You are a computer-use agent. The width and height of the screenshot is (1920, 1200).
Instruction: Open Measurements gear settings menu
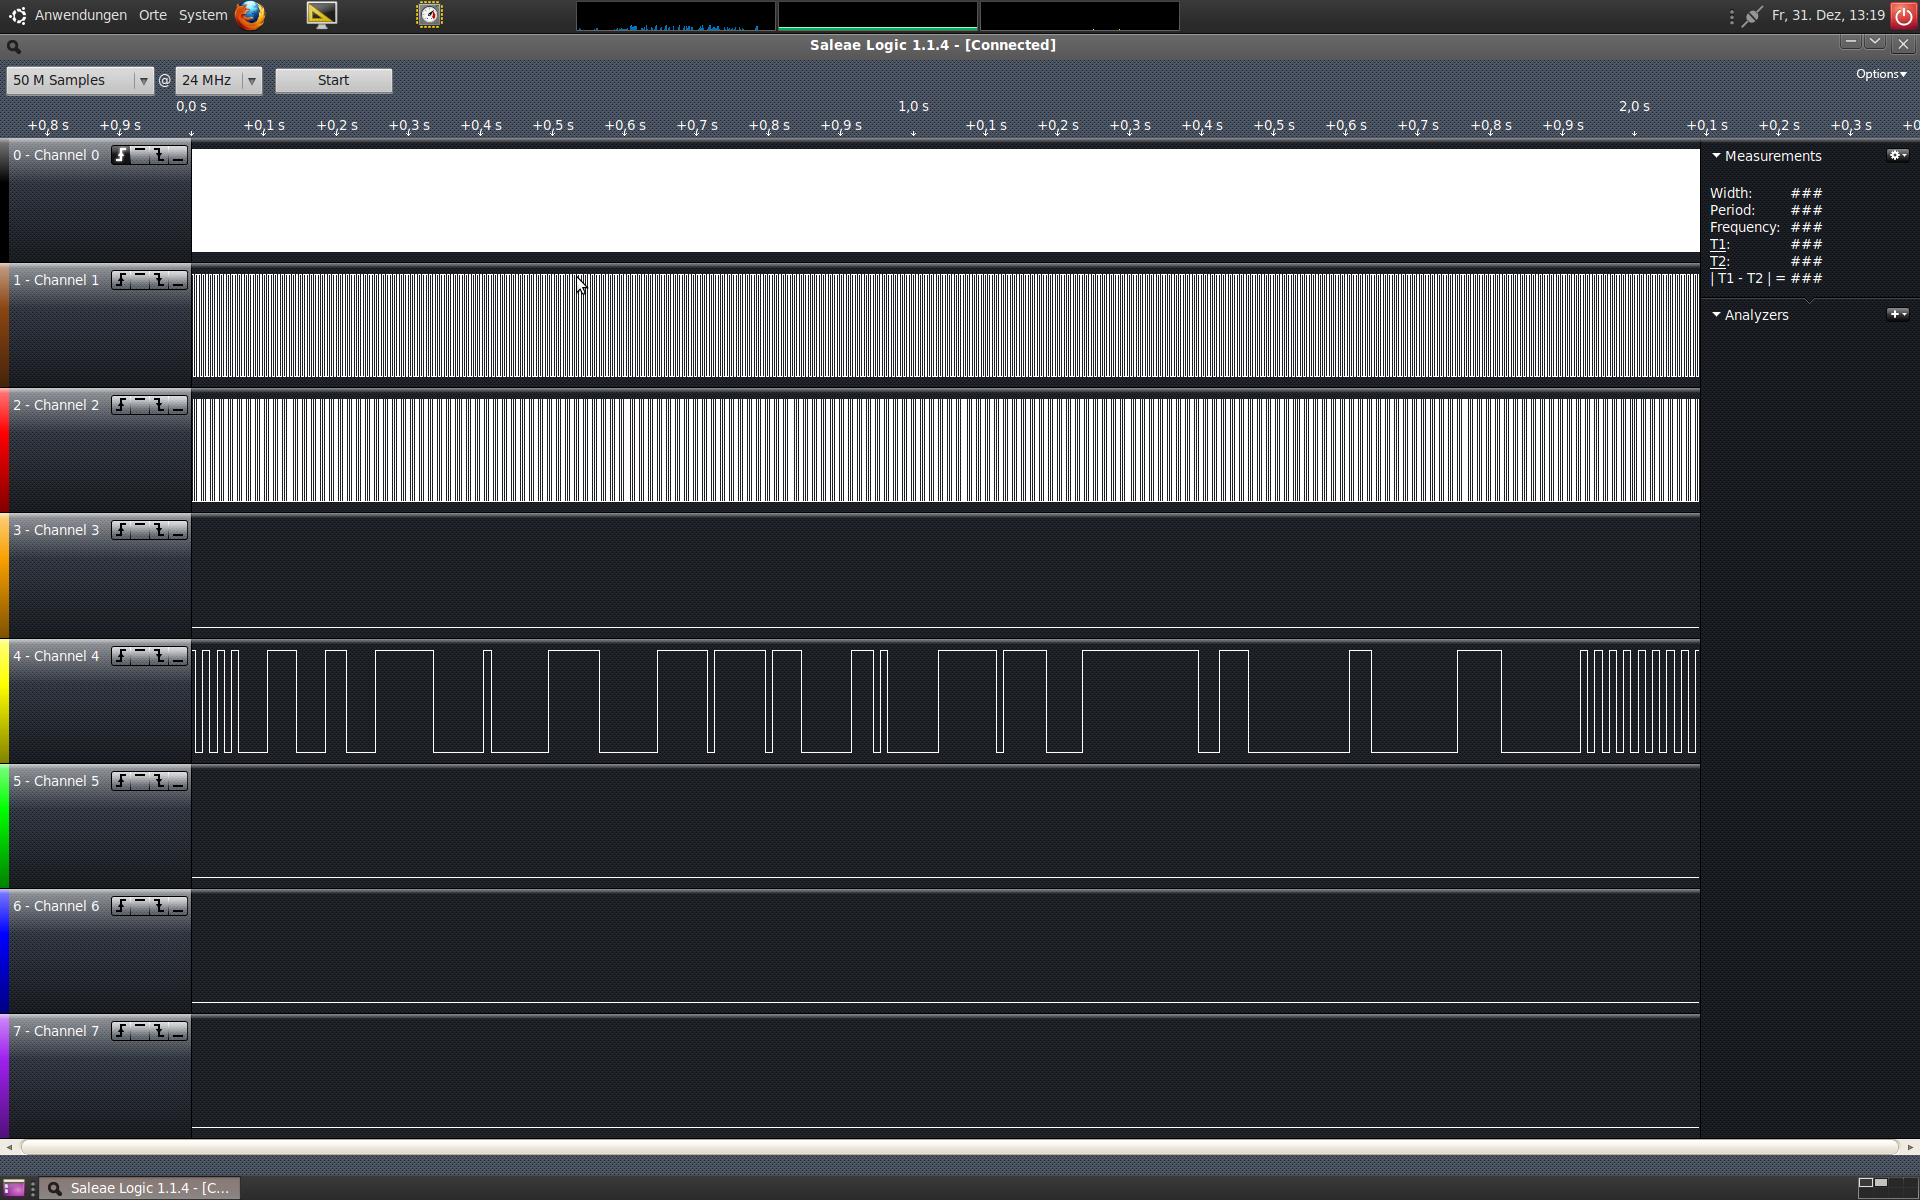click(1897, 155)
